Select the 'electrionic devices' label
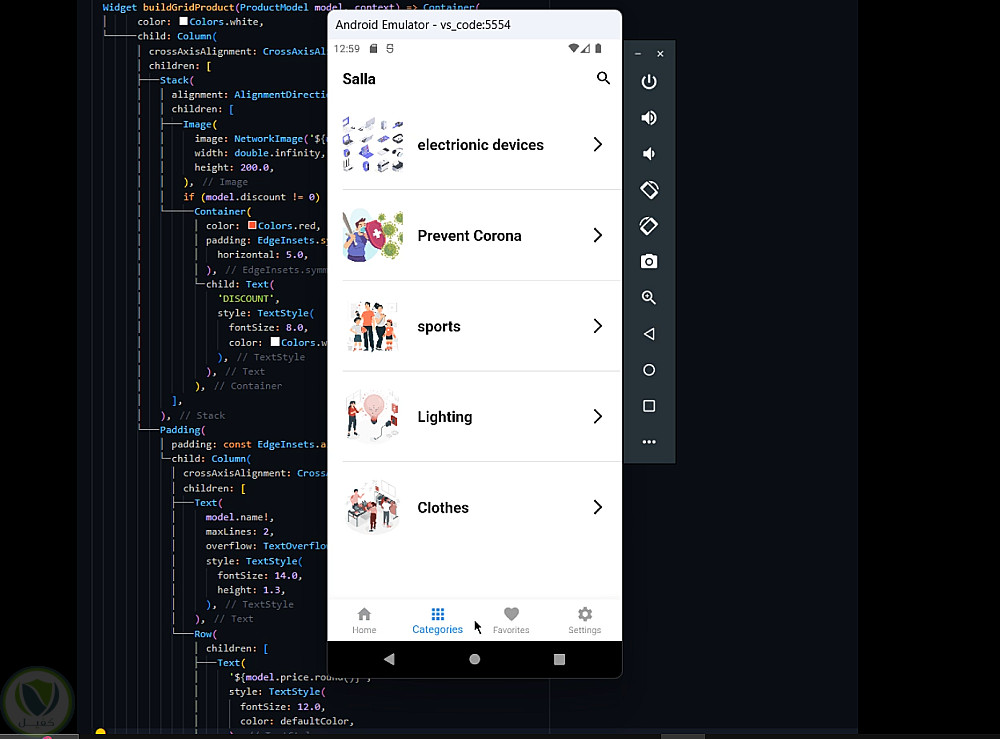Image resolution: width=1000 pixels, height=739 pixels. tap(480, 145)
